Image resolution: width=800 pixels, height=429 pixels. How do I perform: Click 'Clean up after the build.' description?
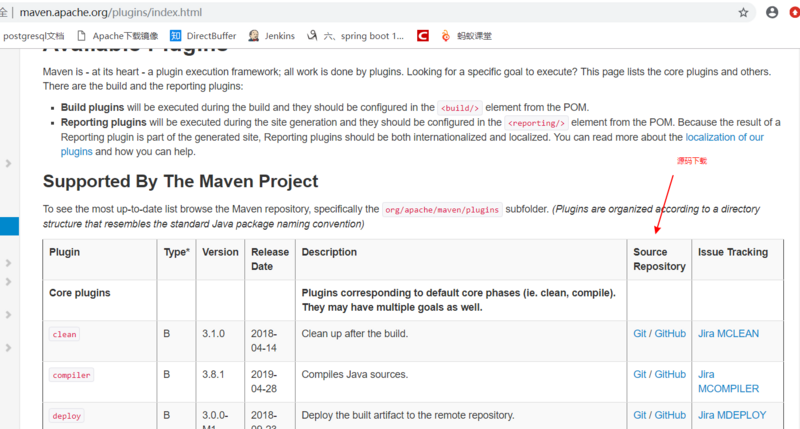tap(355, 334)
